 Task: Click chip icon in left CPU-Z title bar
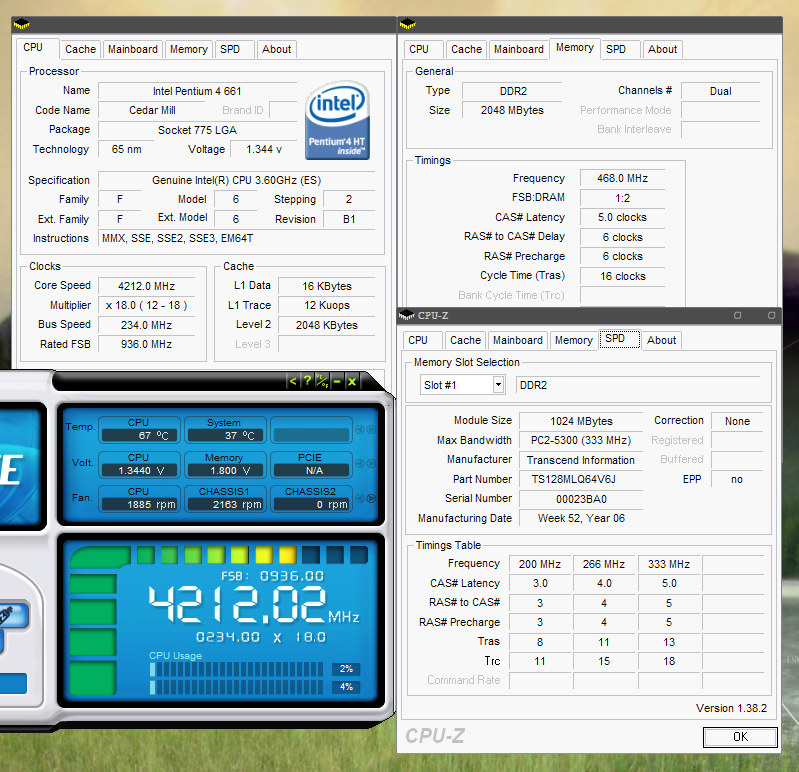[21, 24]
